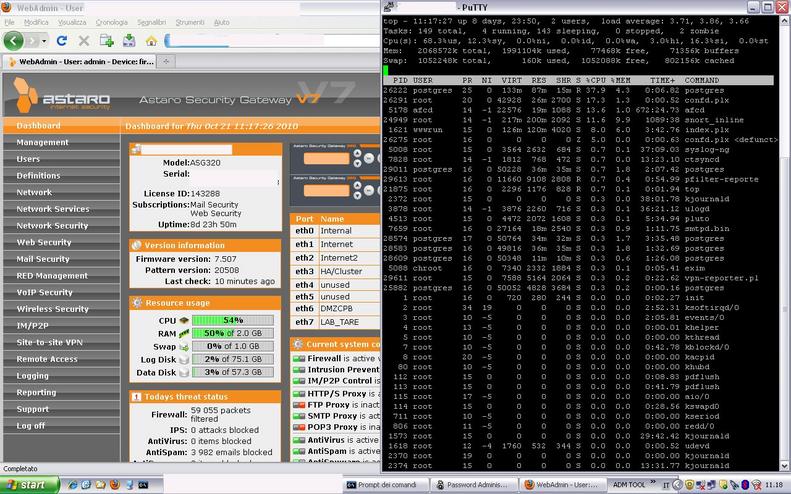Click the RAM 50% of 2.0 GB bar
This screenshot has height=494, width=791.
coord(233,334)
